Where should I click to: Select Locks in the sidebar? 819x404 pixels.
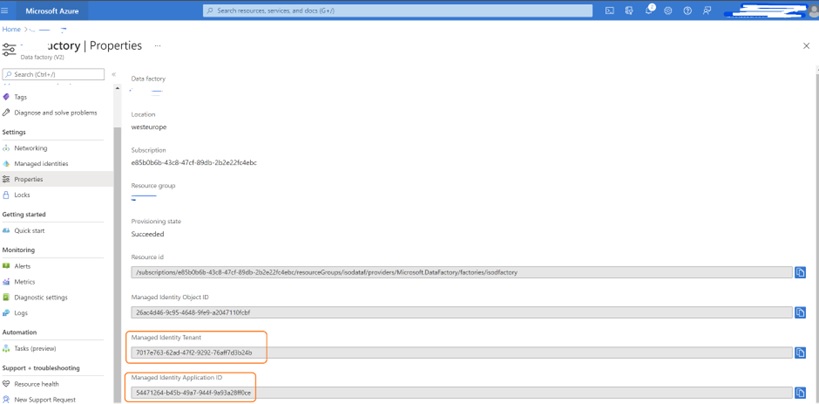click(x=22, y=195)
